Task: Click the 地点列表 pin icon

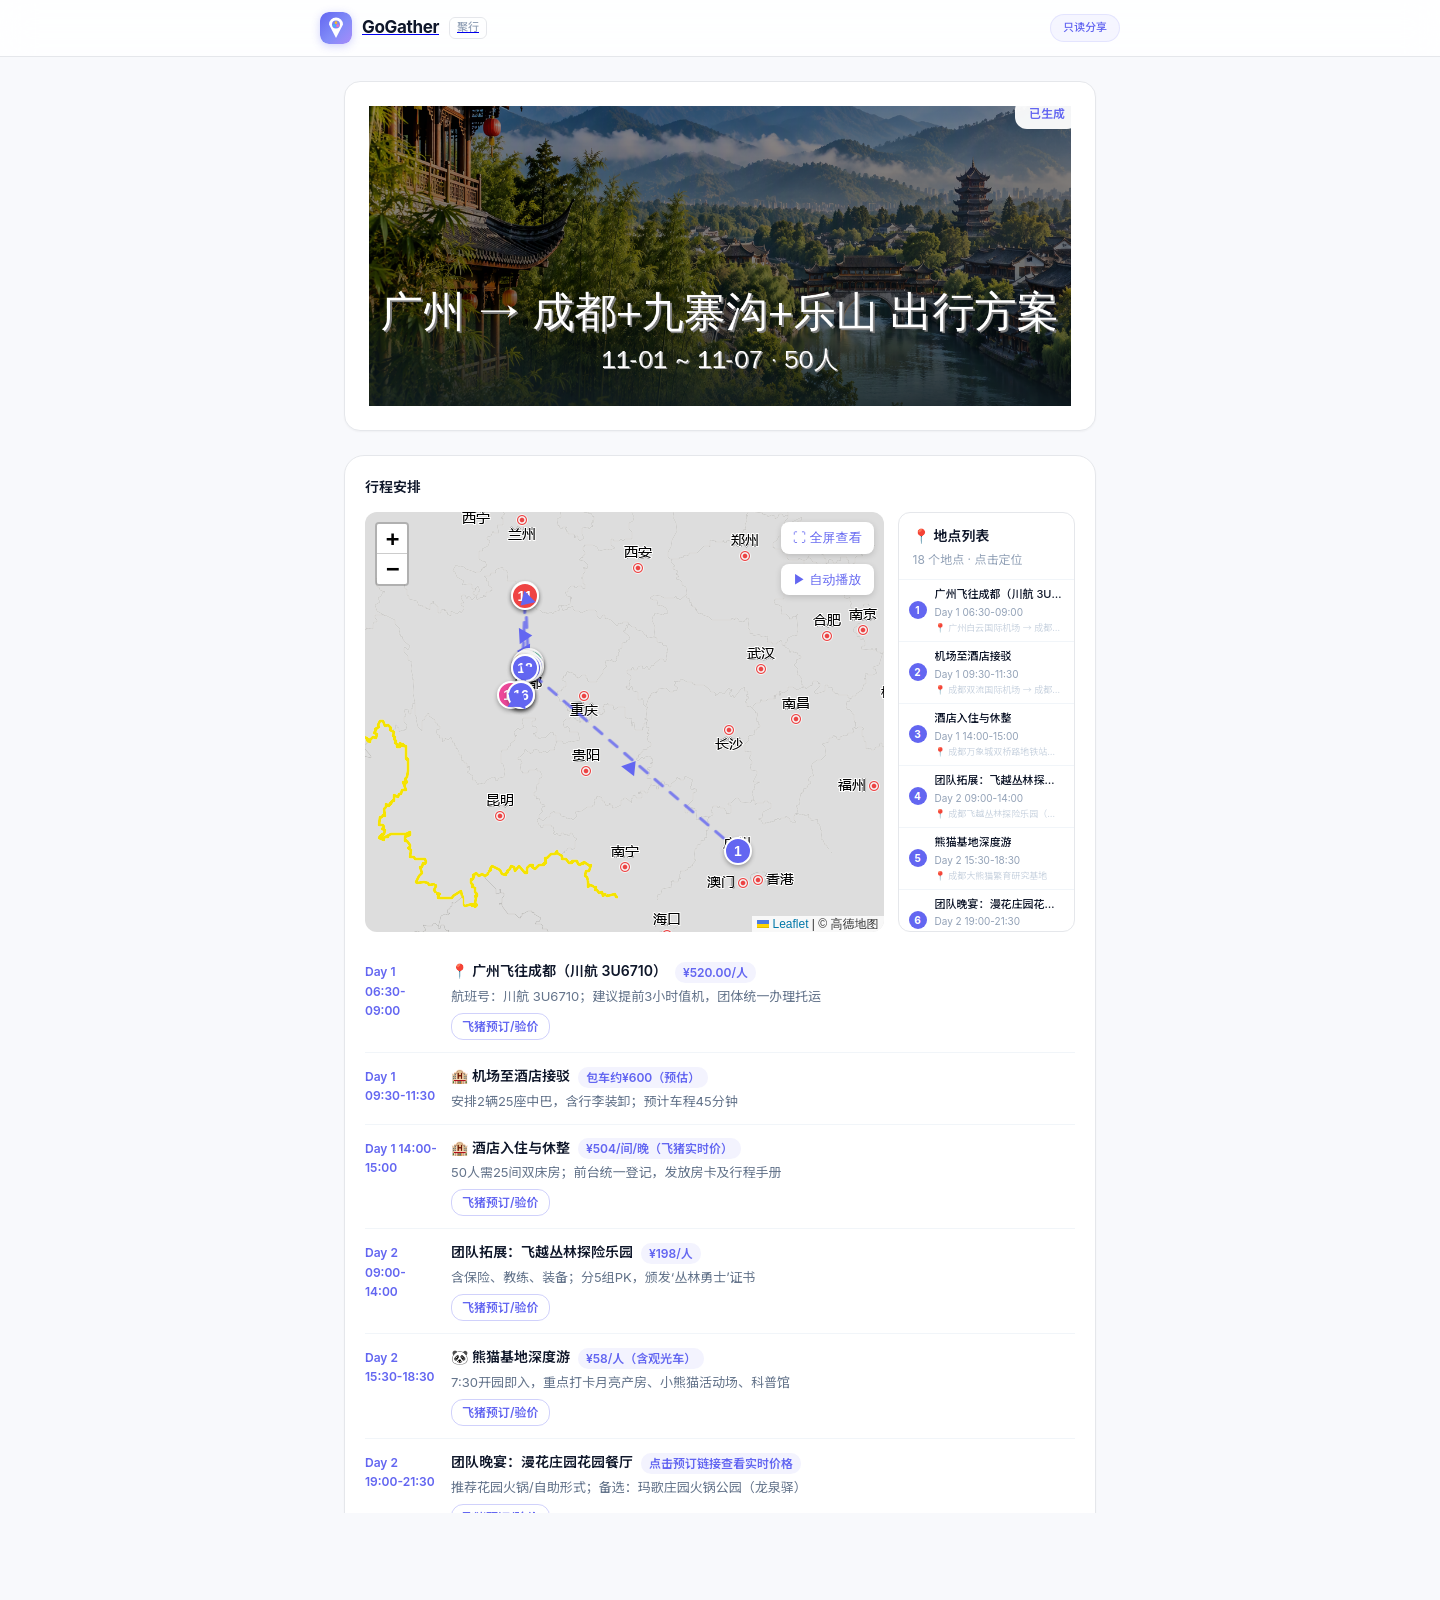Action: click(x=921, y=536)
